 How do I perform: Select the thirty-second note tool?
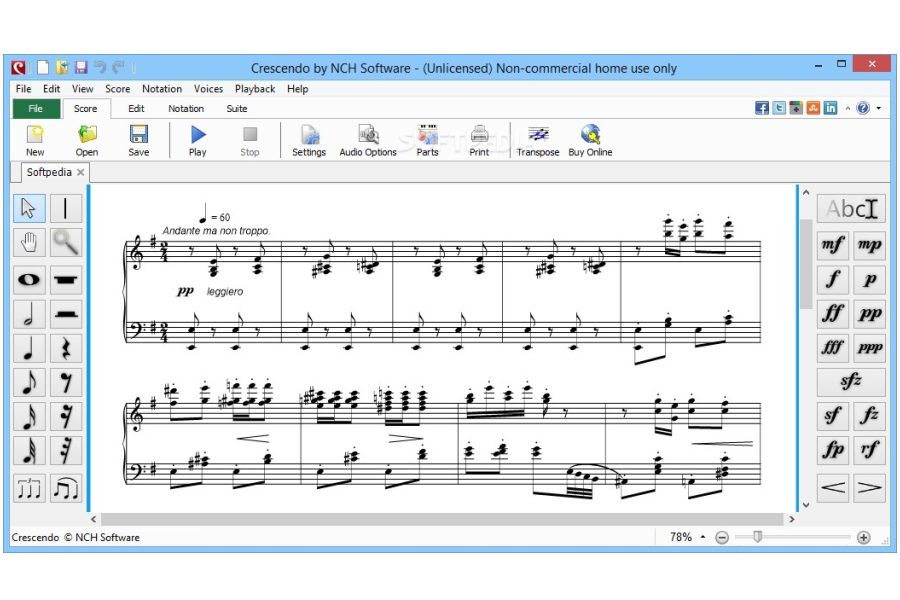[29, 451]
